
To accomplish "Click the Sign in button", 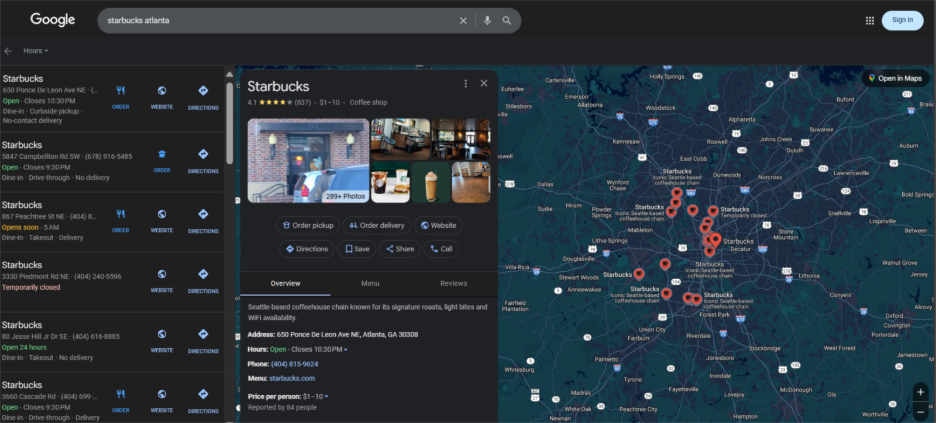I will point(902,20).
